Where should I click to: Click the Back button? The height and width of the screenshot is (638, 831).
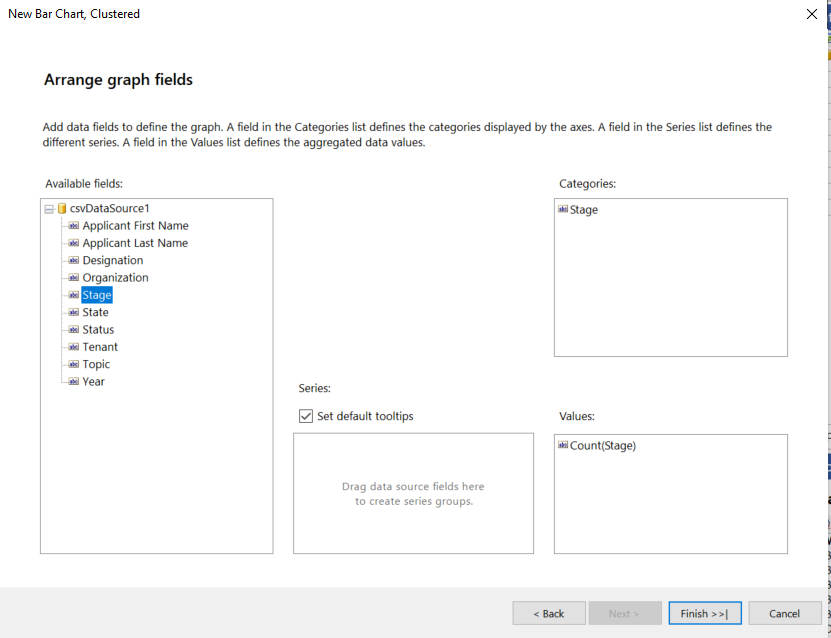pos(549,613)
